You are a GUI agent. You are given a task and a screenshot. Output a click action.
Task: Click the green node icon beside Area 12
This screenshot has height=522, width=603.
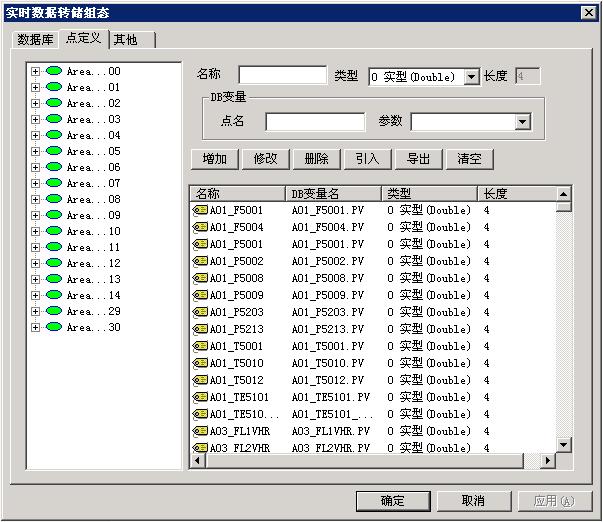point(54,263)
